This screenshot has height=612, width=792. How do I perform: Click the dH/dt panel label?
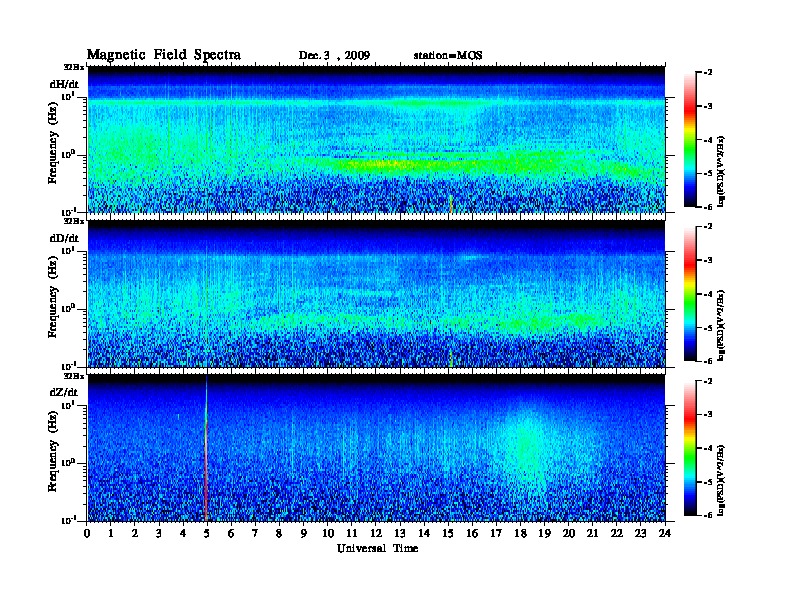coord(64,84)
